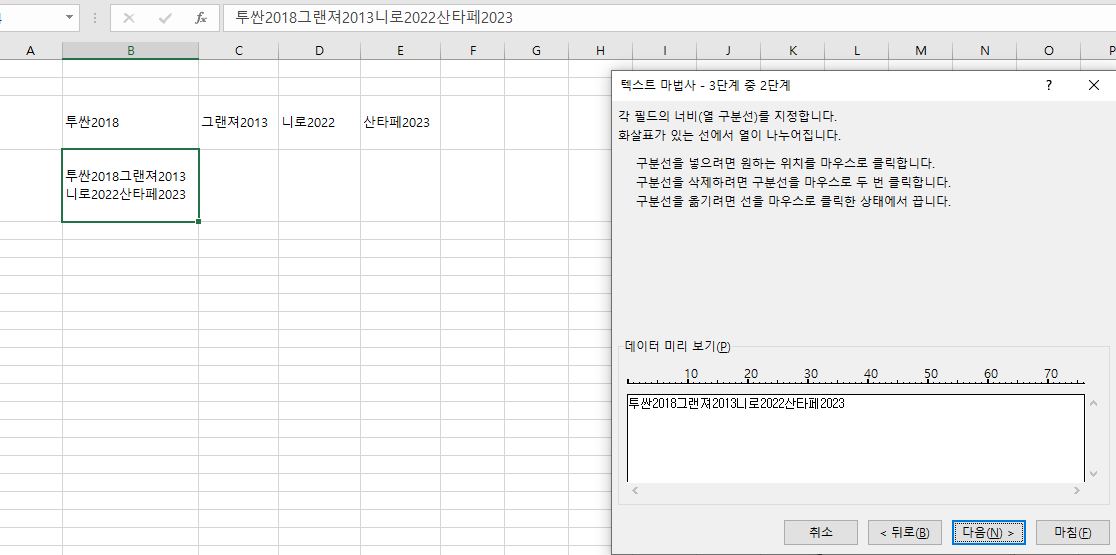The width and height of the screenshot is (1116, 555).
Task: Click ruler position 30 in data preview
Action: 811,374
